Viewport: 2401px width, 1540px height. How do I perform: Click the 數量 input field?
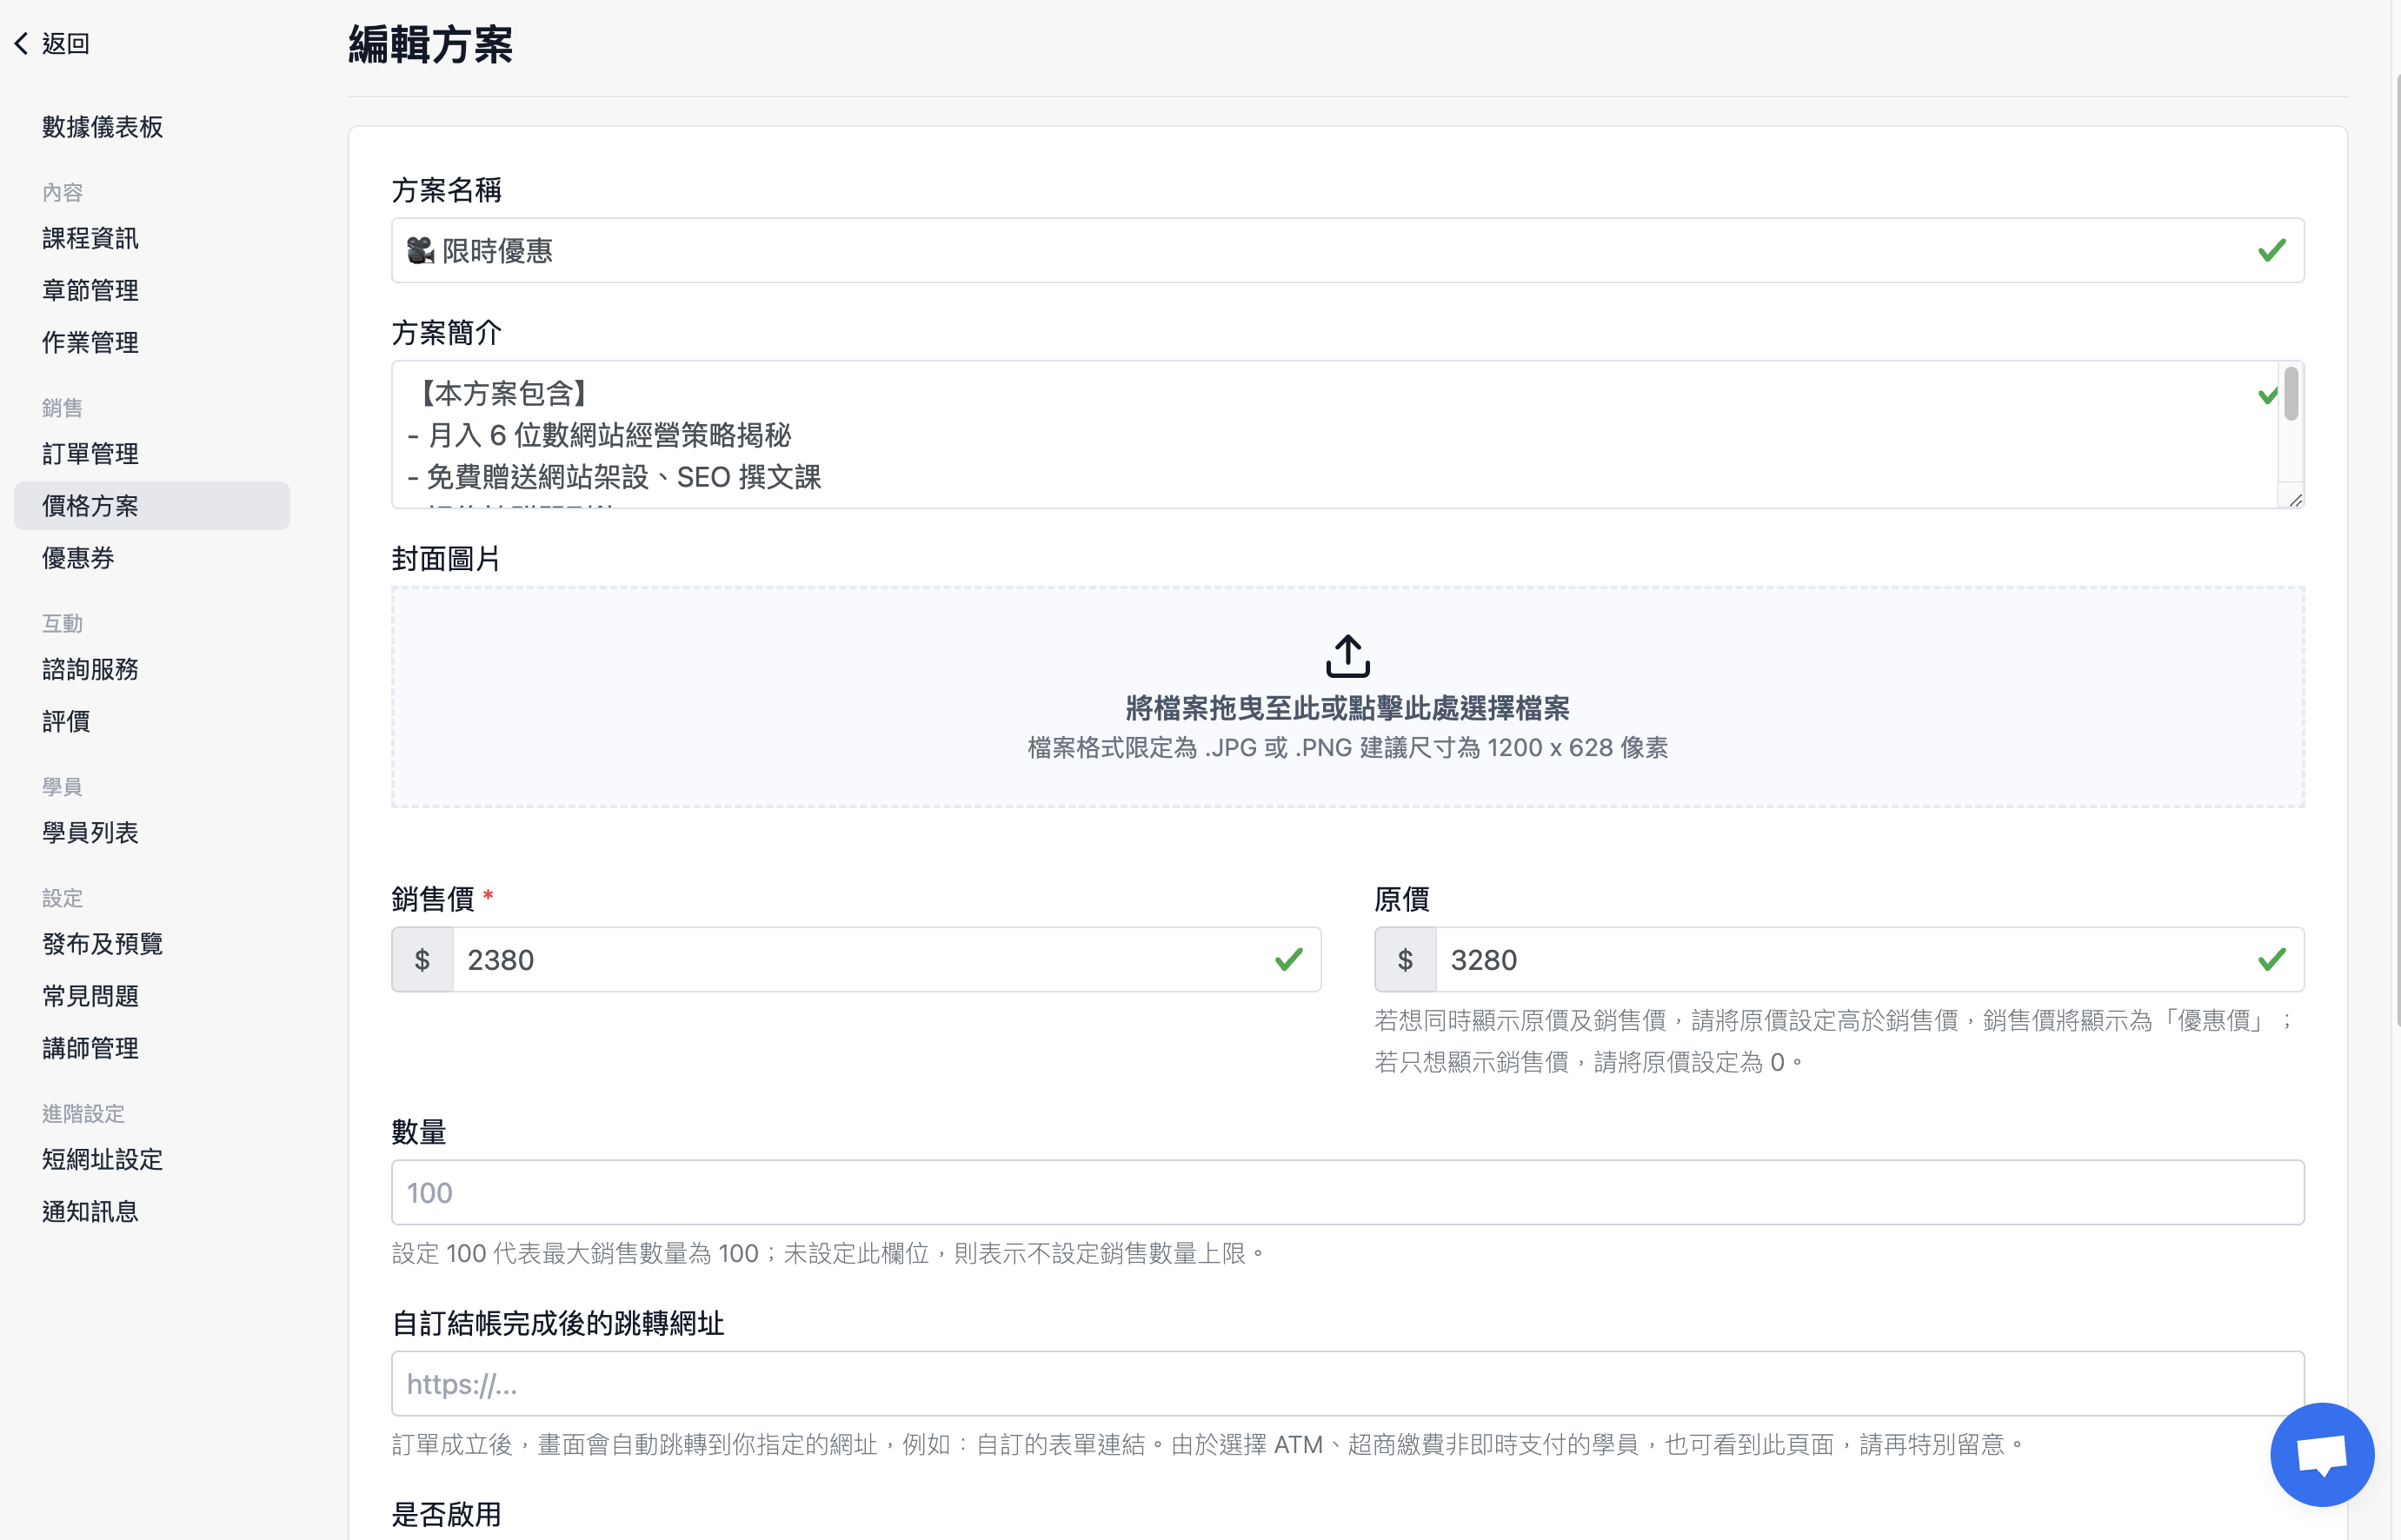click(x=1347, y=1192)
